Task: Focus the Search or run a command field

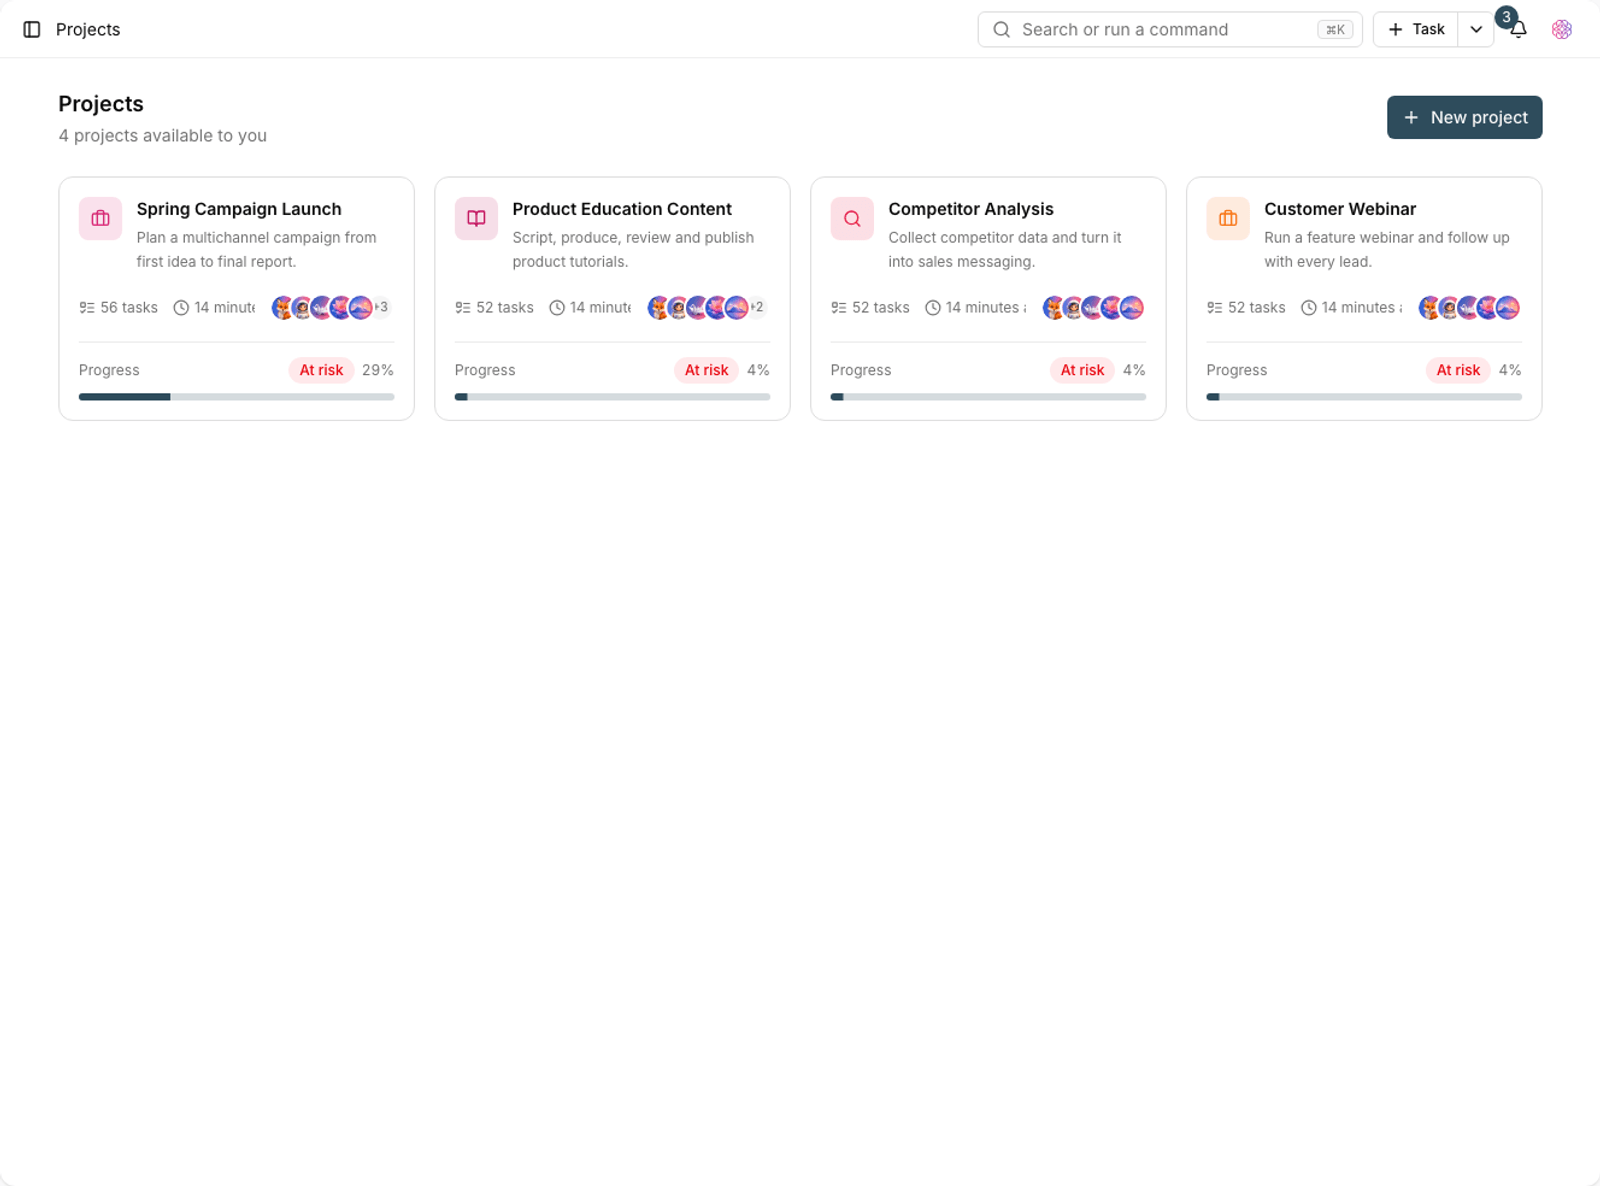Action: click(1170, 30)
